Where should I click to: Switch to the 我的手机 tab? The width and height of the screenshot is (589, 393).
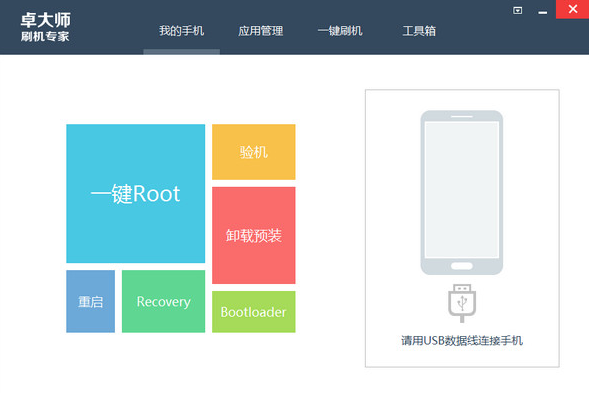tap(181, 31)
